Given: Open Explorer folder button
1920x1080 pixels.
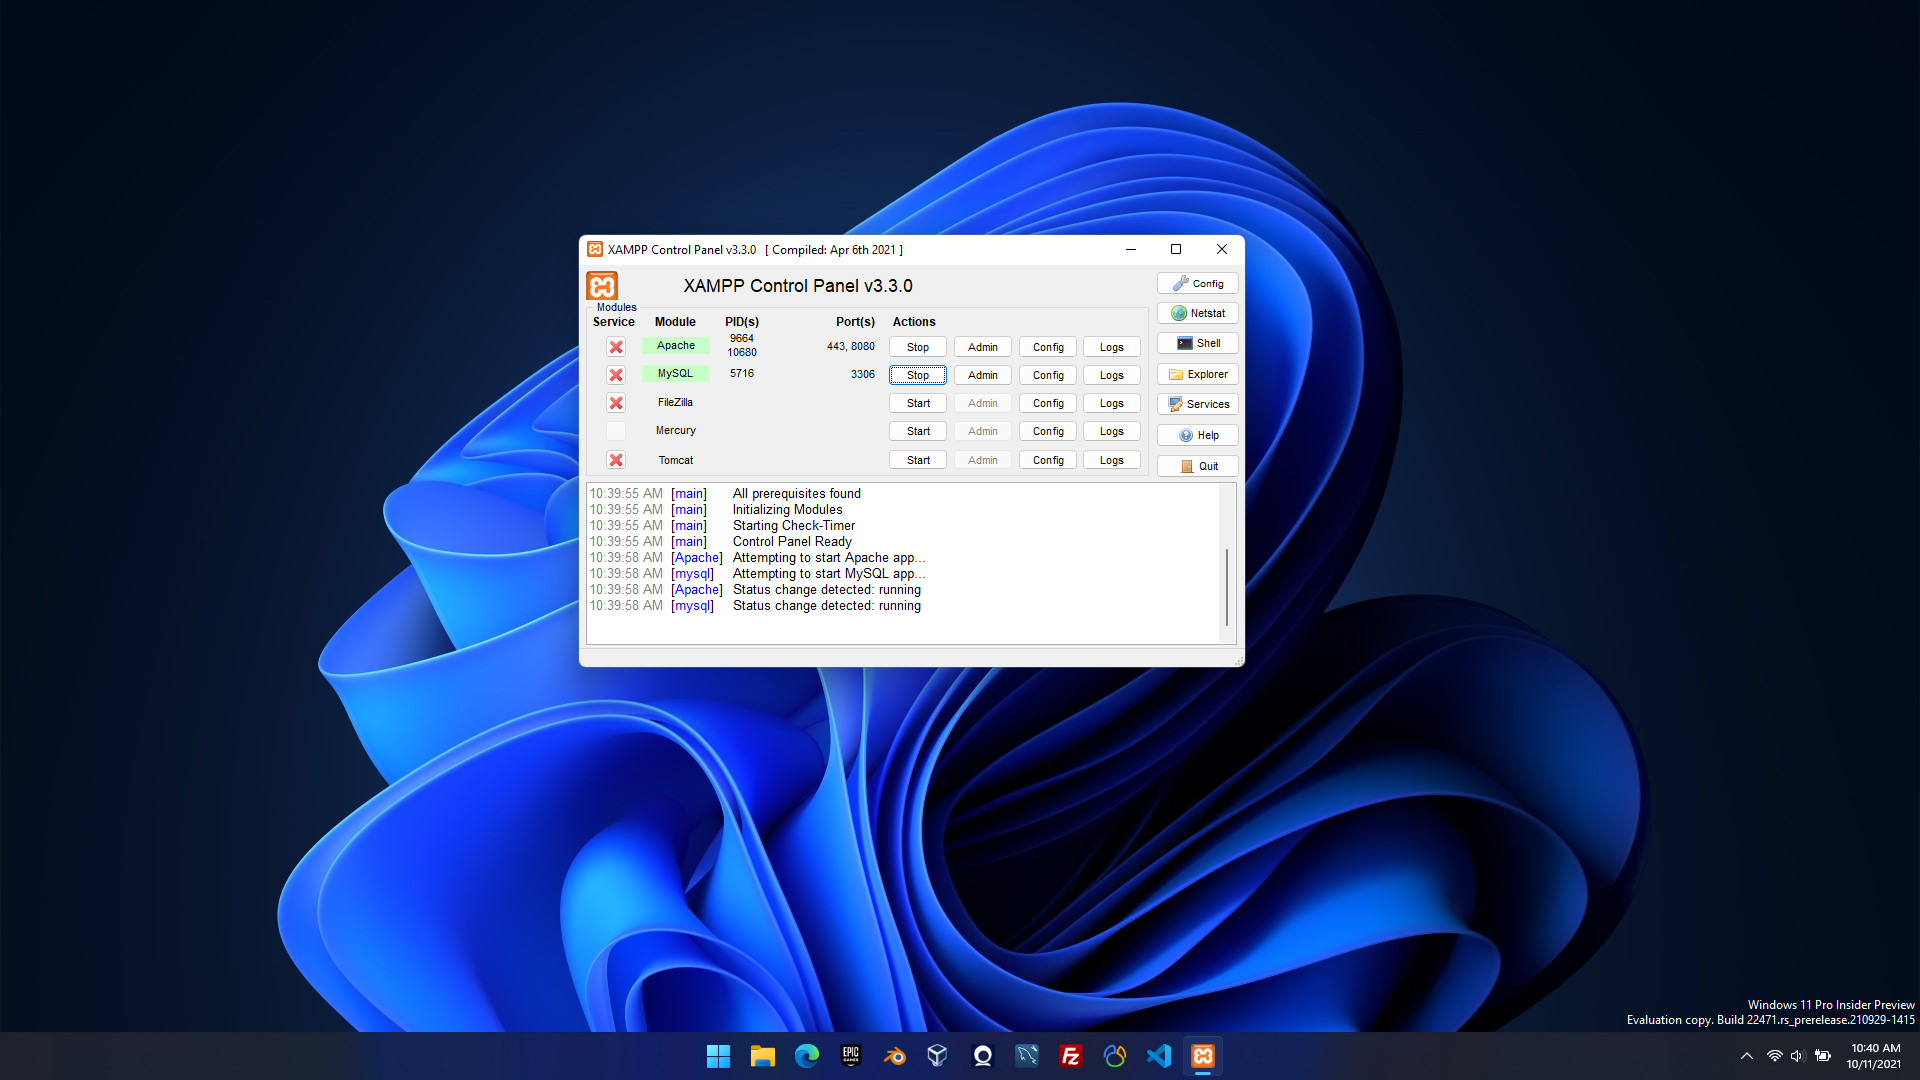Looking at the screenshot, I should click(x=1197, y=374).
